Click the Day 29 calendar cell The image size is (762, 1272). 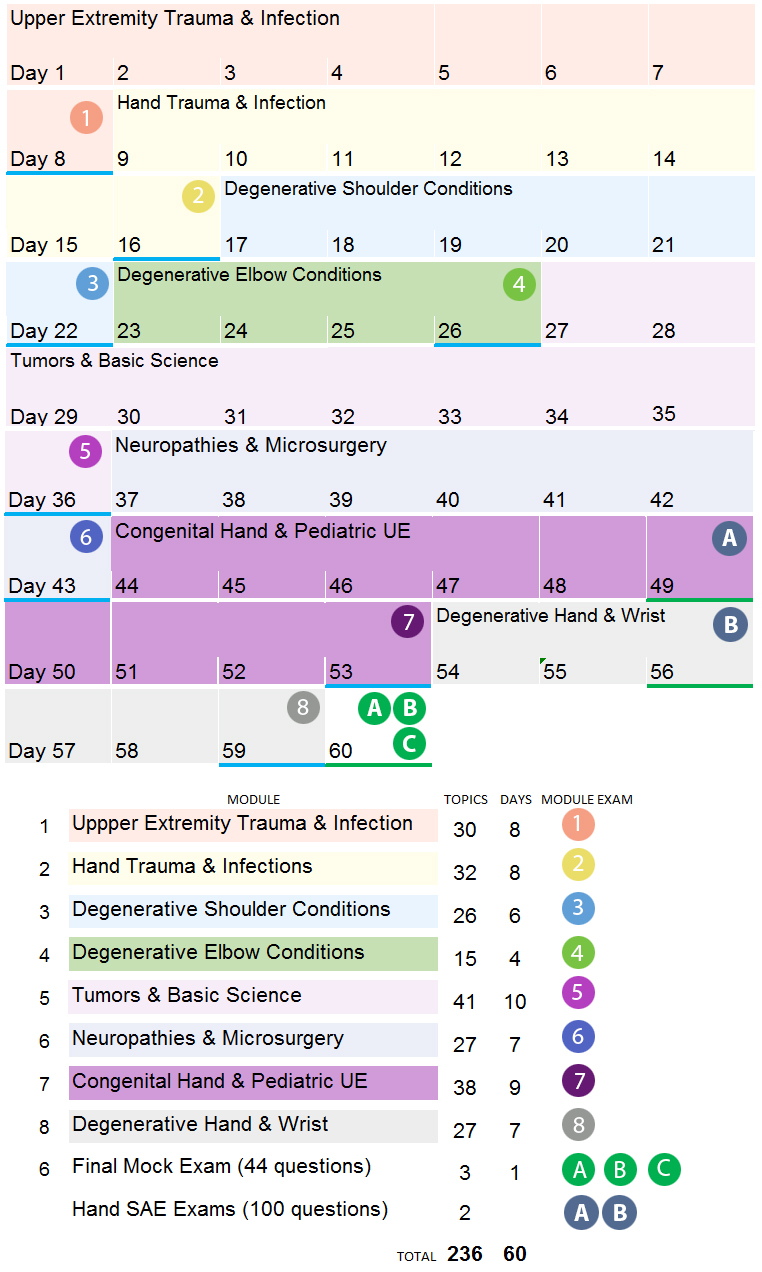tap(58, 387)
